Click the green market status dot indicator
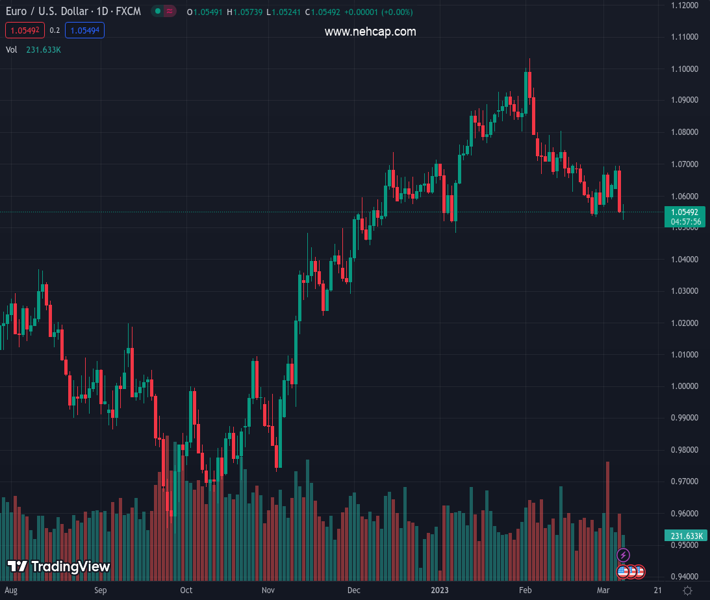710x600 pixels. [x=159, y=11]
